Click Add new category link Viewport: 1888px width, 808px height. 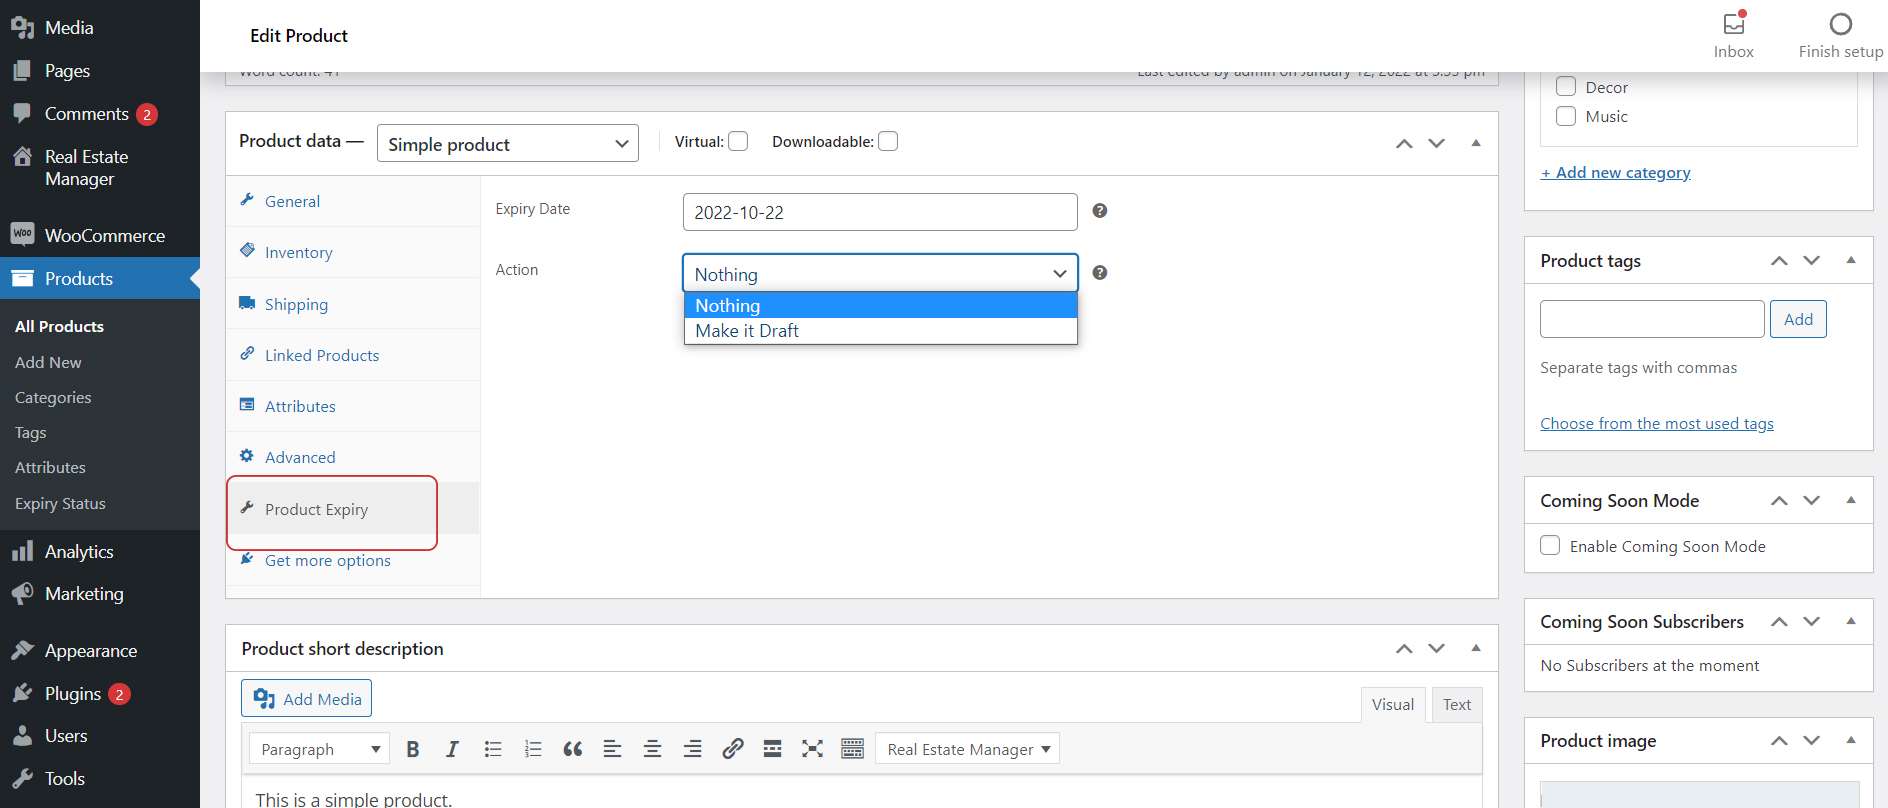(1615, 172)
